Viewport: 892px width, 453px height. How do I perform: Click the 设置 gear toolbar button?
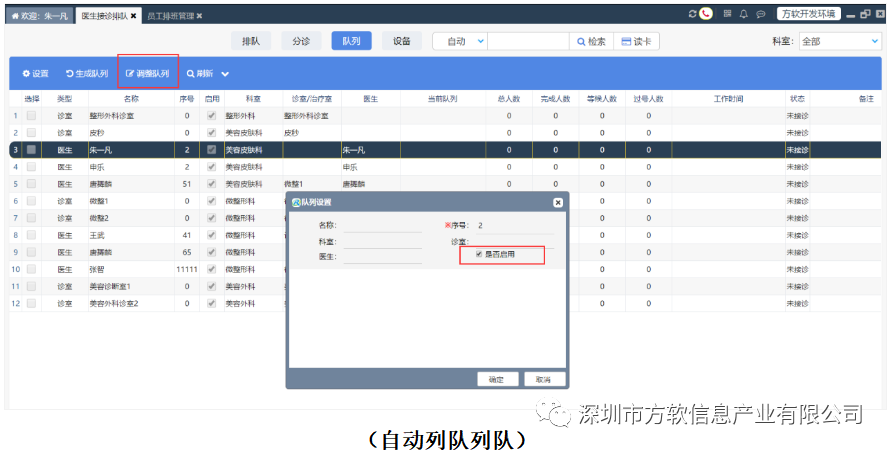35,74
